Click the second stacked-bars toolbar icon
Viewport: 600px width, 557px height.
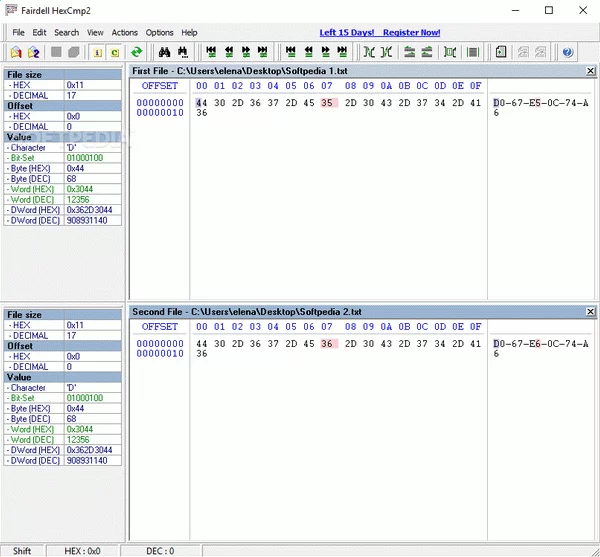[427, 52]
